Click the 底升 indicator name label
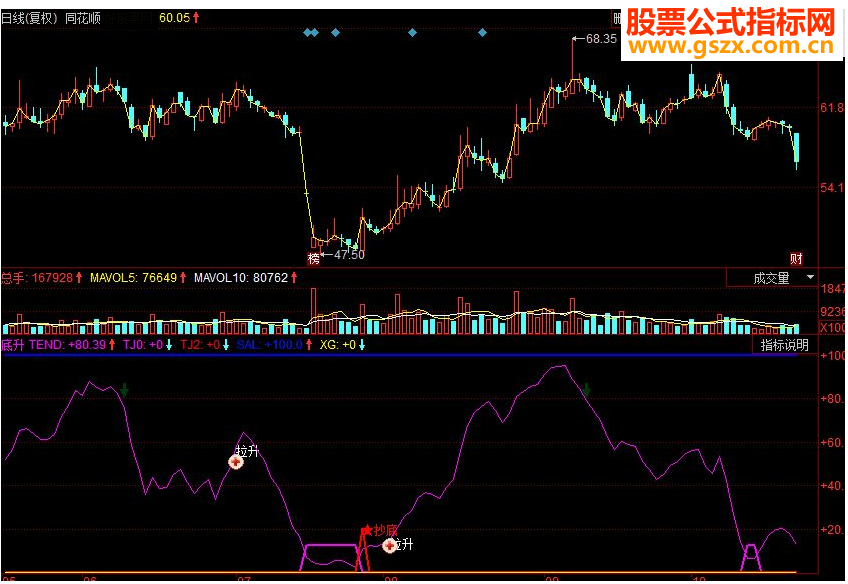The image size is (848, 584). click(12, 343)
